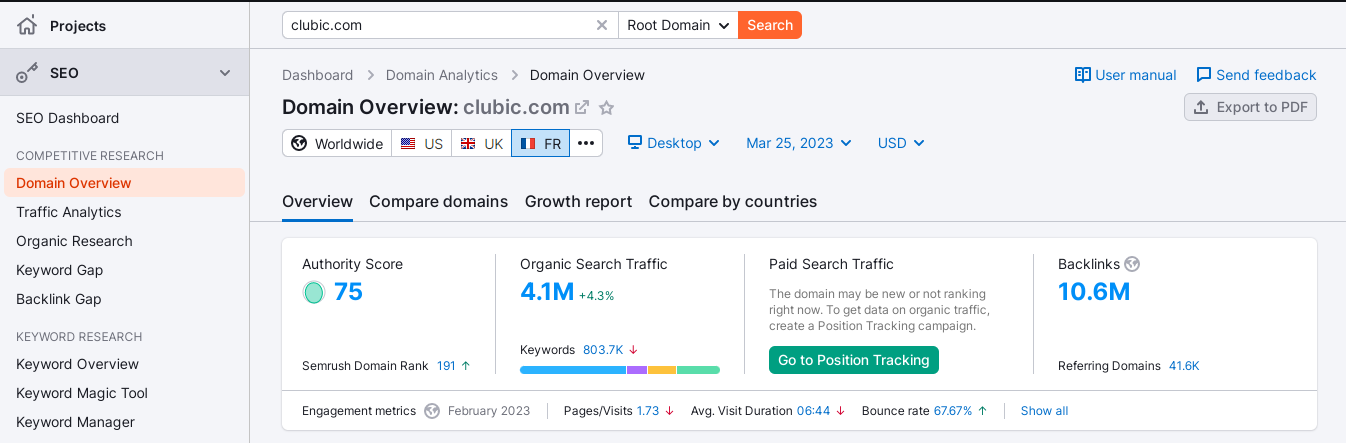Open Backlink Gap tool
The image size is (1346, 443).
tap(58, 299)
